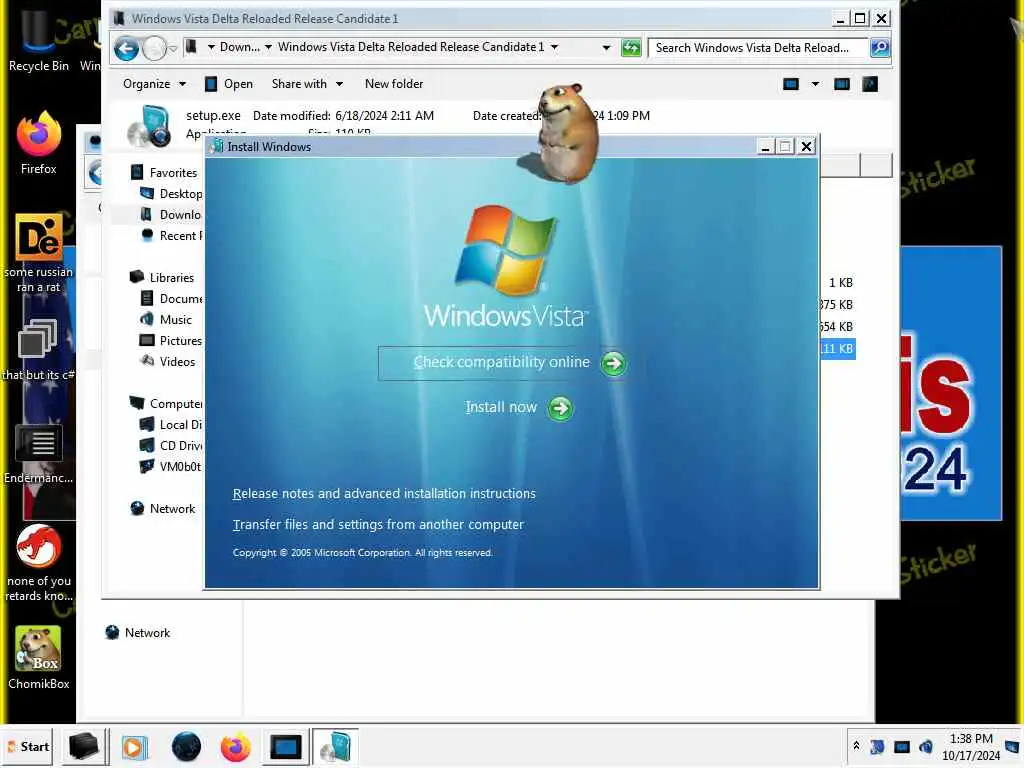Select Network in the front Explorer window
This screenshot has width=1024, height=768.
(x=163, y=509)
